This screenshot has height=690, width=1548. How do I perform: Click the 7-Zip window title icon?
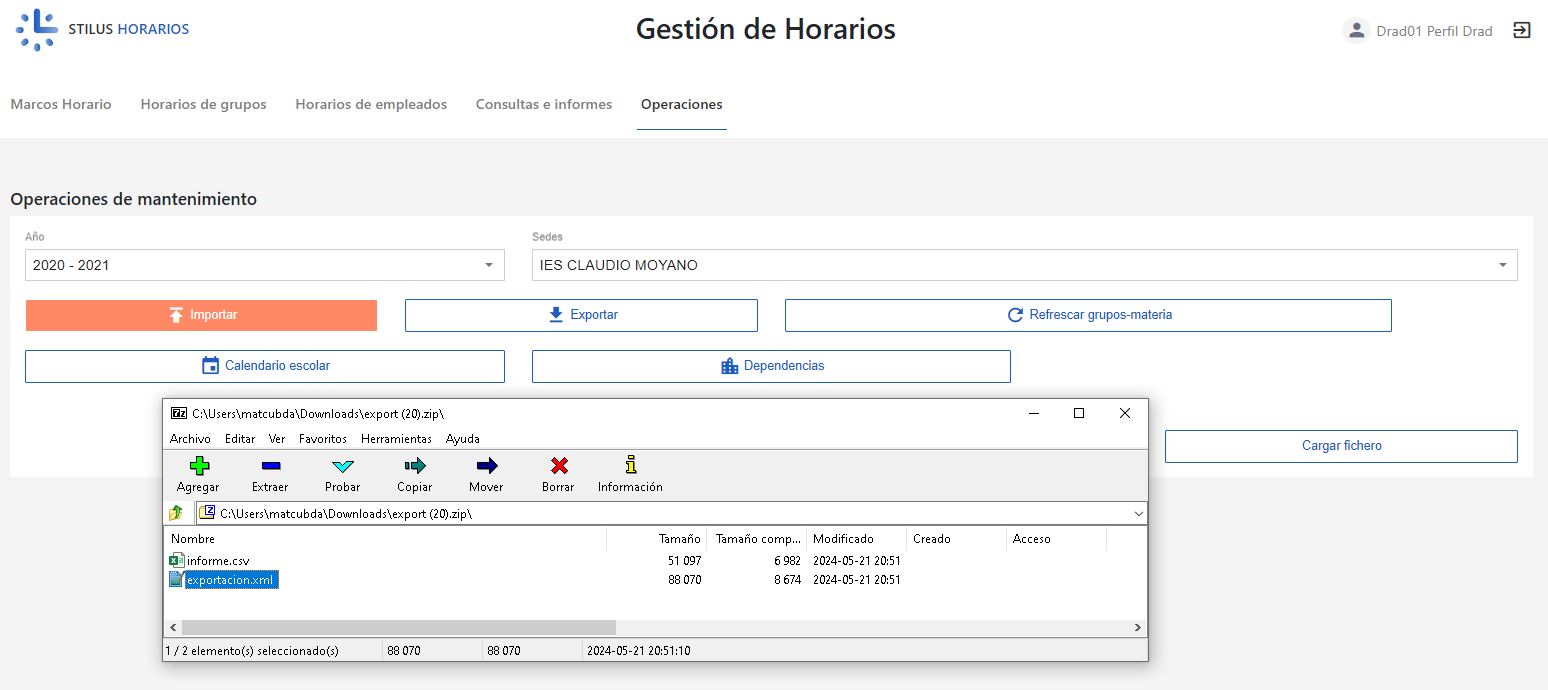pyautogui.click(x=179, y=413)
